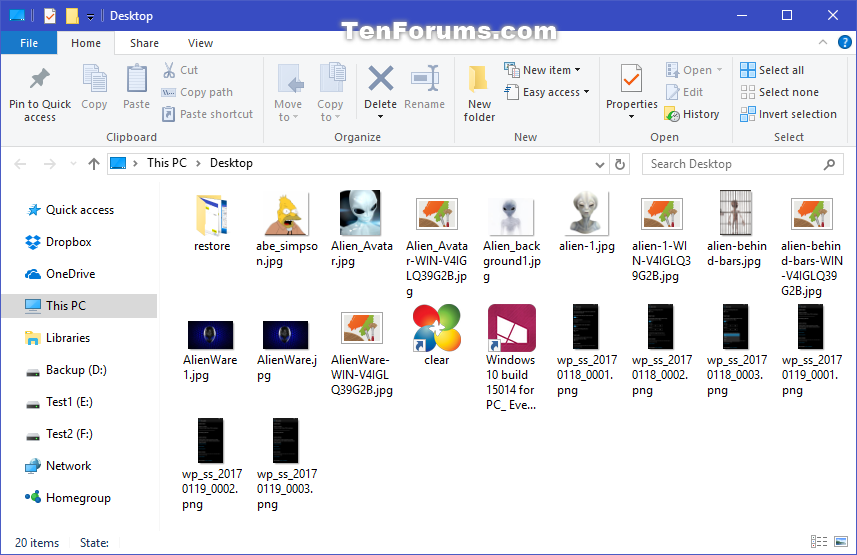Viewport: 857px width, 555px height.
Task: Open Properties with the checkmark icon
Action: [631, 78]
